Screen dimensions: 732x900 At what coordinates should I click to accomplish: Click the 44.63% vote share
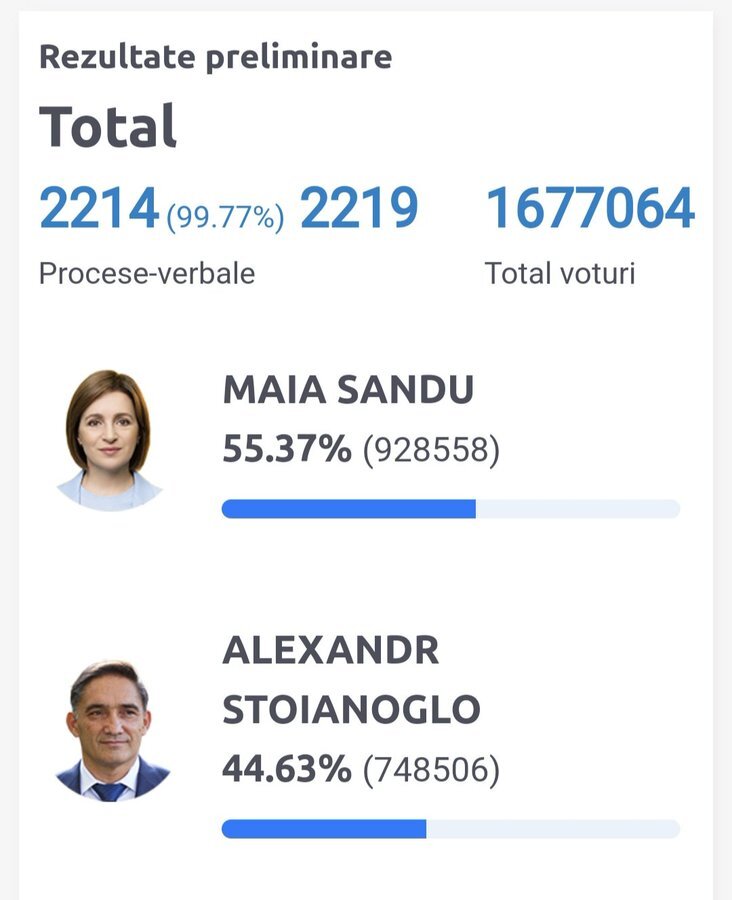coord(287,770)
